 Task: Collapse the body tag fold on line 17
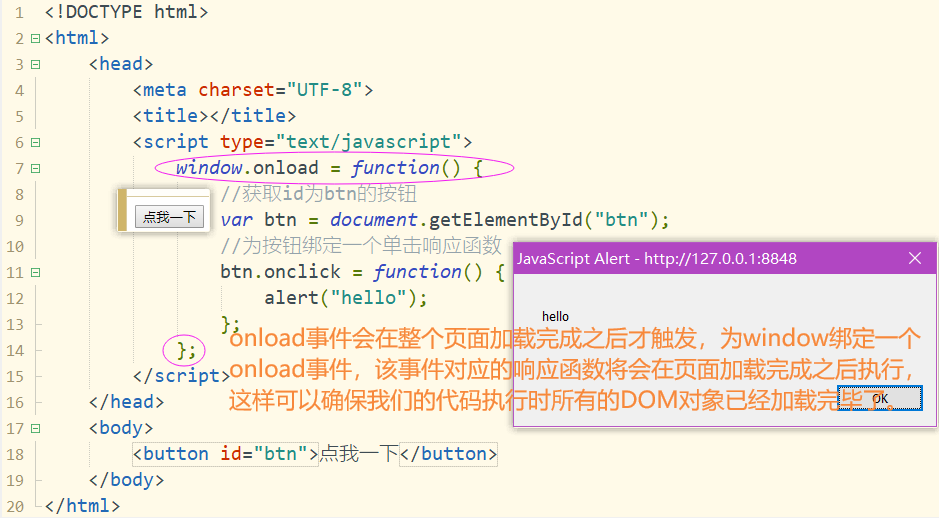35,428
